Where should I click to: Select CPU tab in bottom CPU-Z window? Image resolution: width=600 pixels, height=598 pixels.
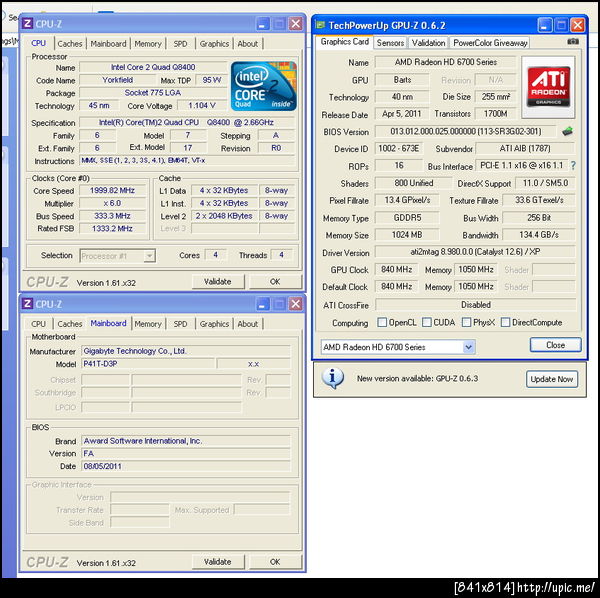click(x=38, y=324)
